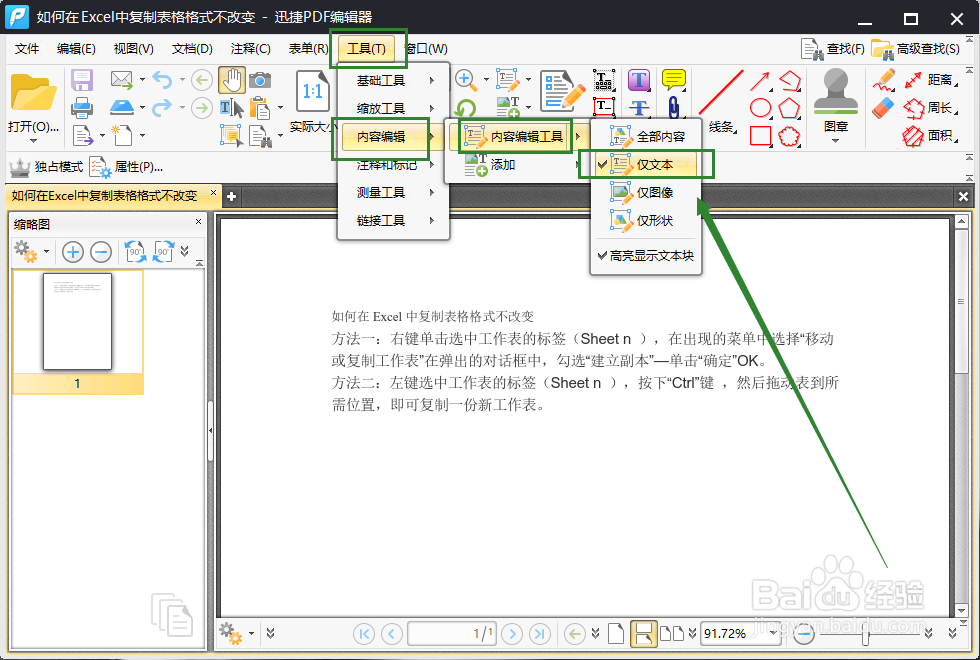Screen dimensions: 980x660
Task: Open thumbnail panel options gear dropdown
Action: (46, 252)
